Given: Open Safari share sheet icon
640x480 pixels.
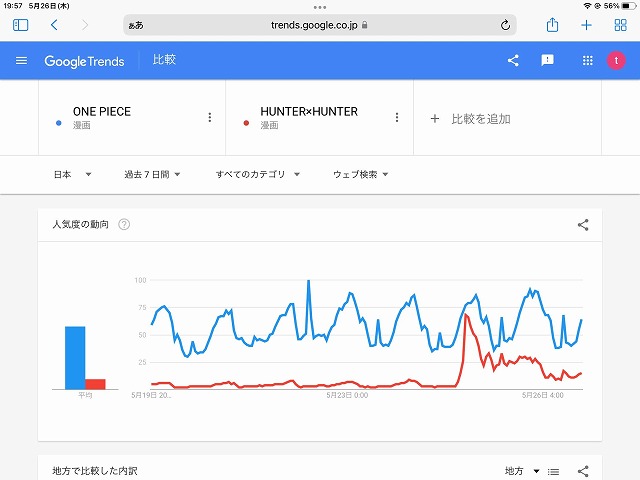Looking at the screenshot, I should [x=552, y=25].
